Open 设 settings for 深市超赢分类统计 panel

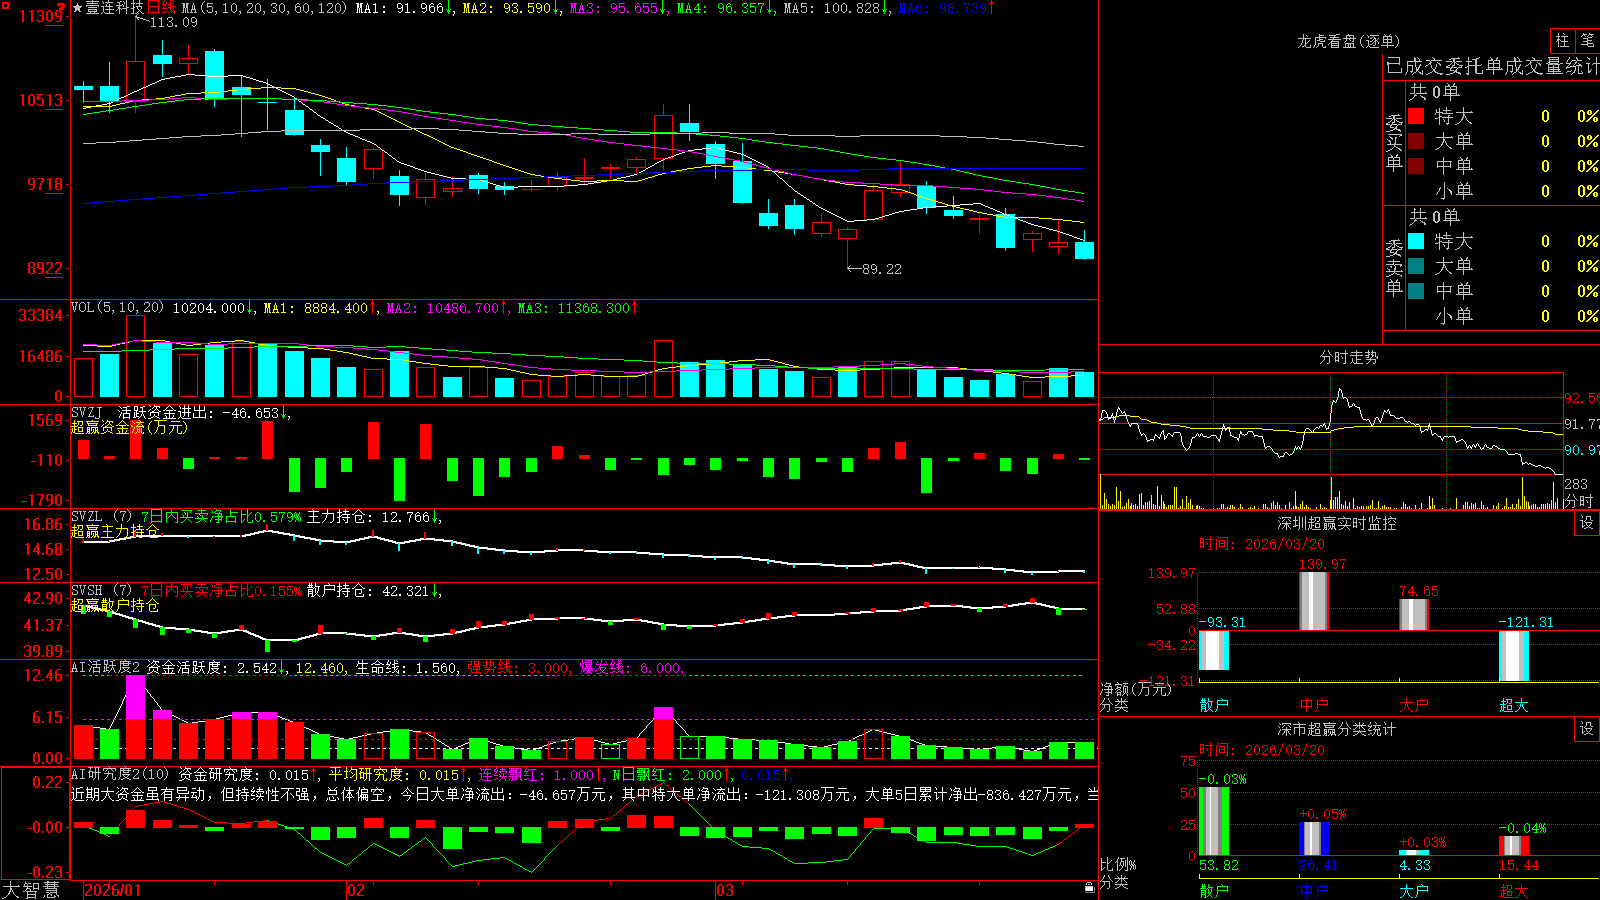click(x=1587, y=729)
